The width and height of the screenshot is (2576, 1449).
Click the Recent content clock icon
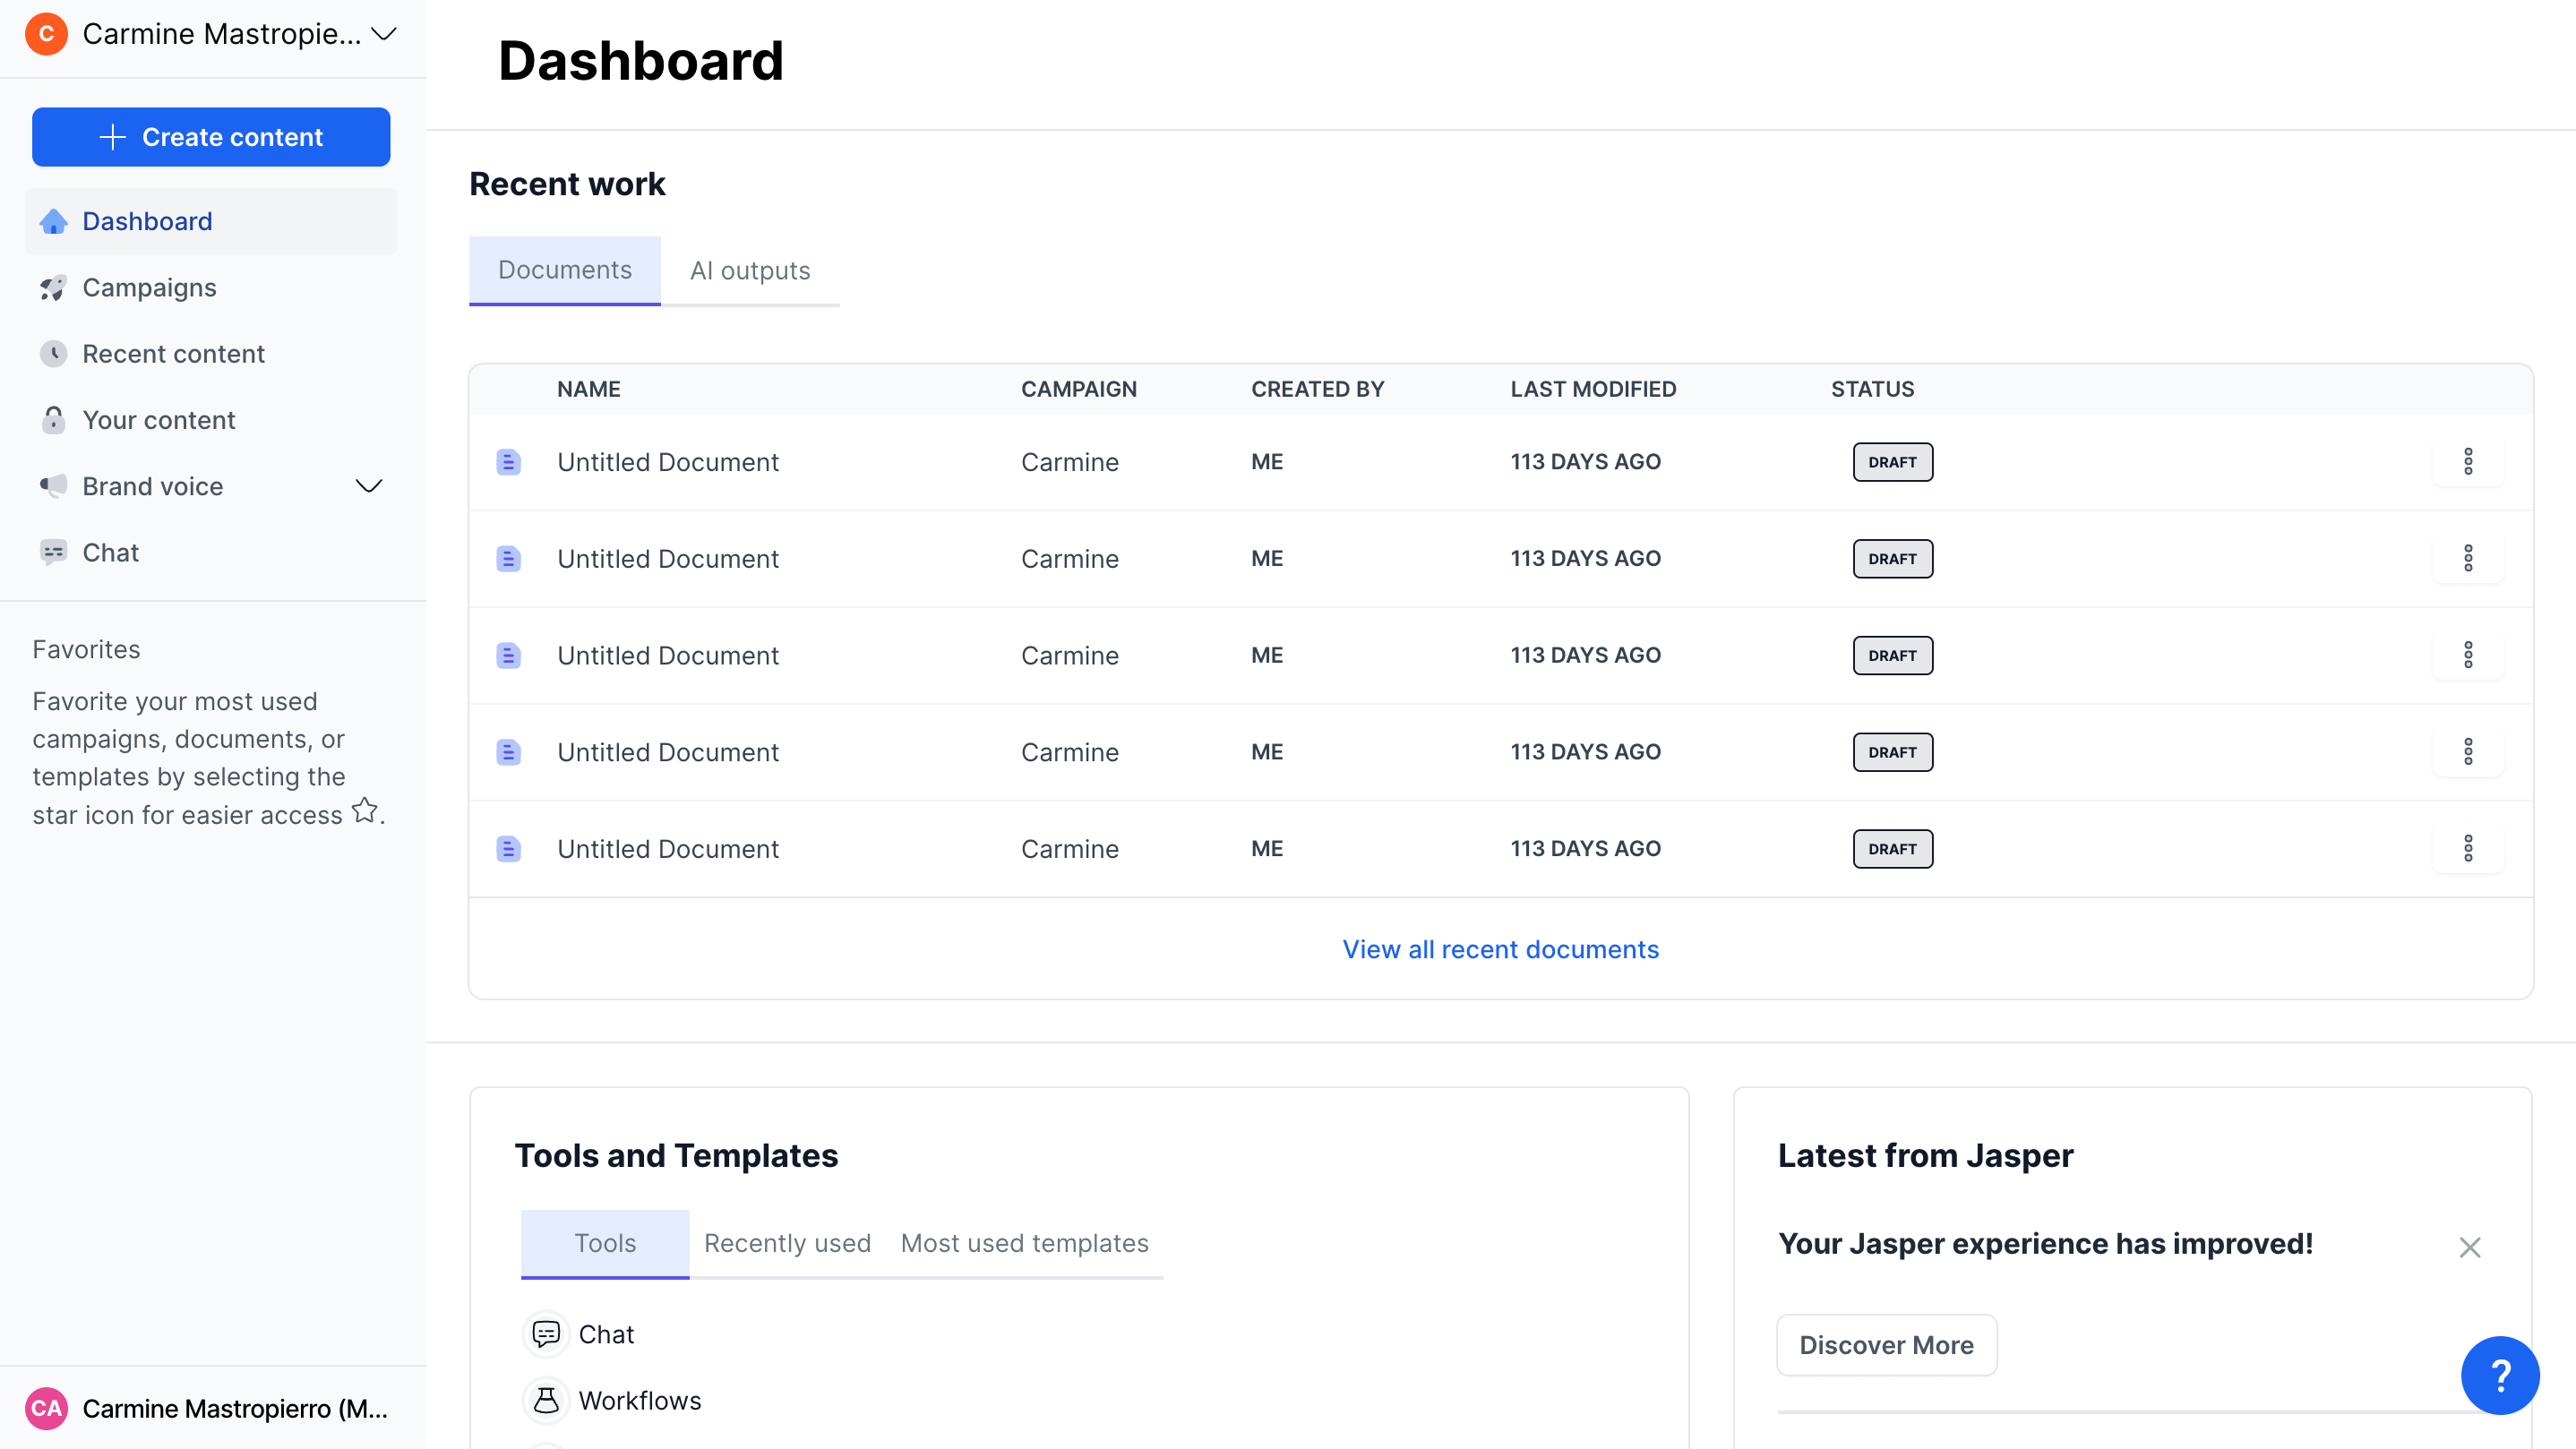(x=53, y=353)
